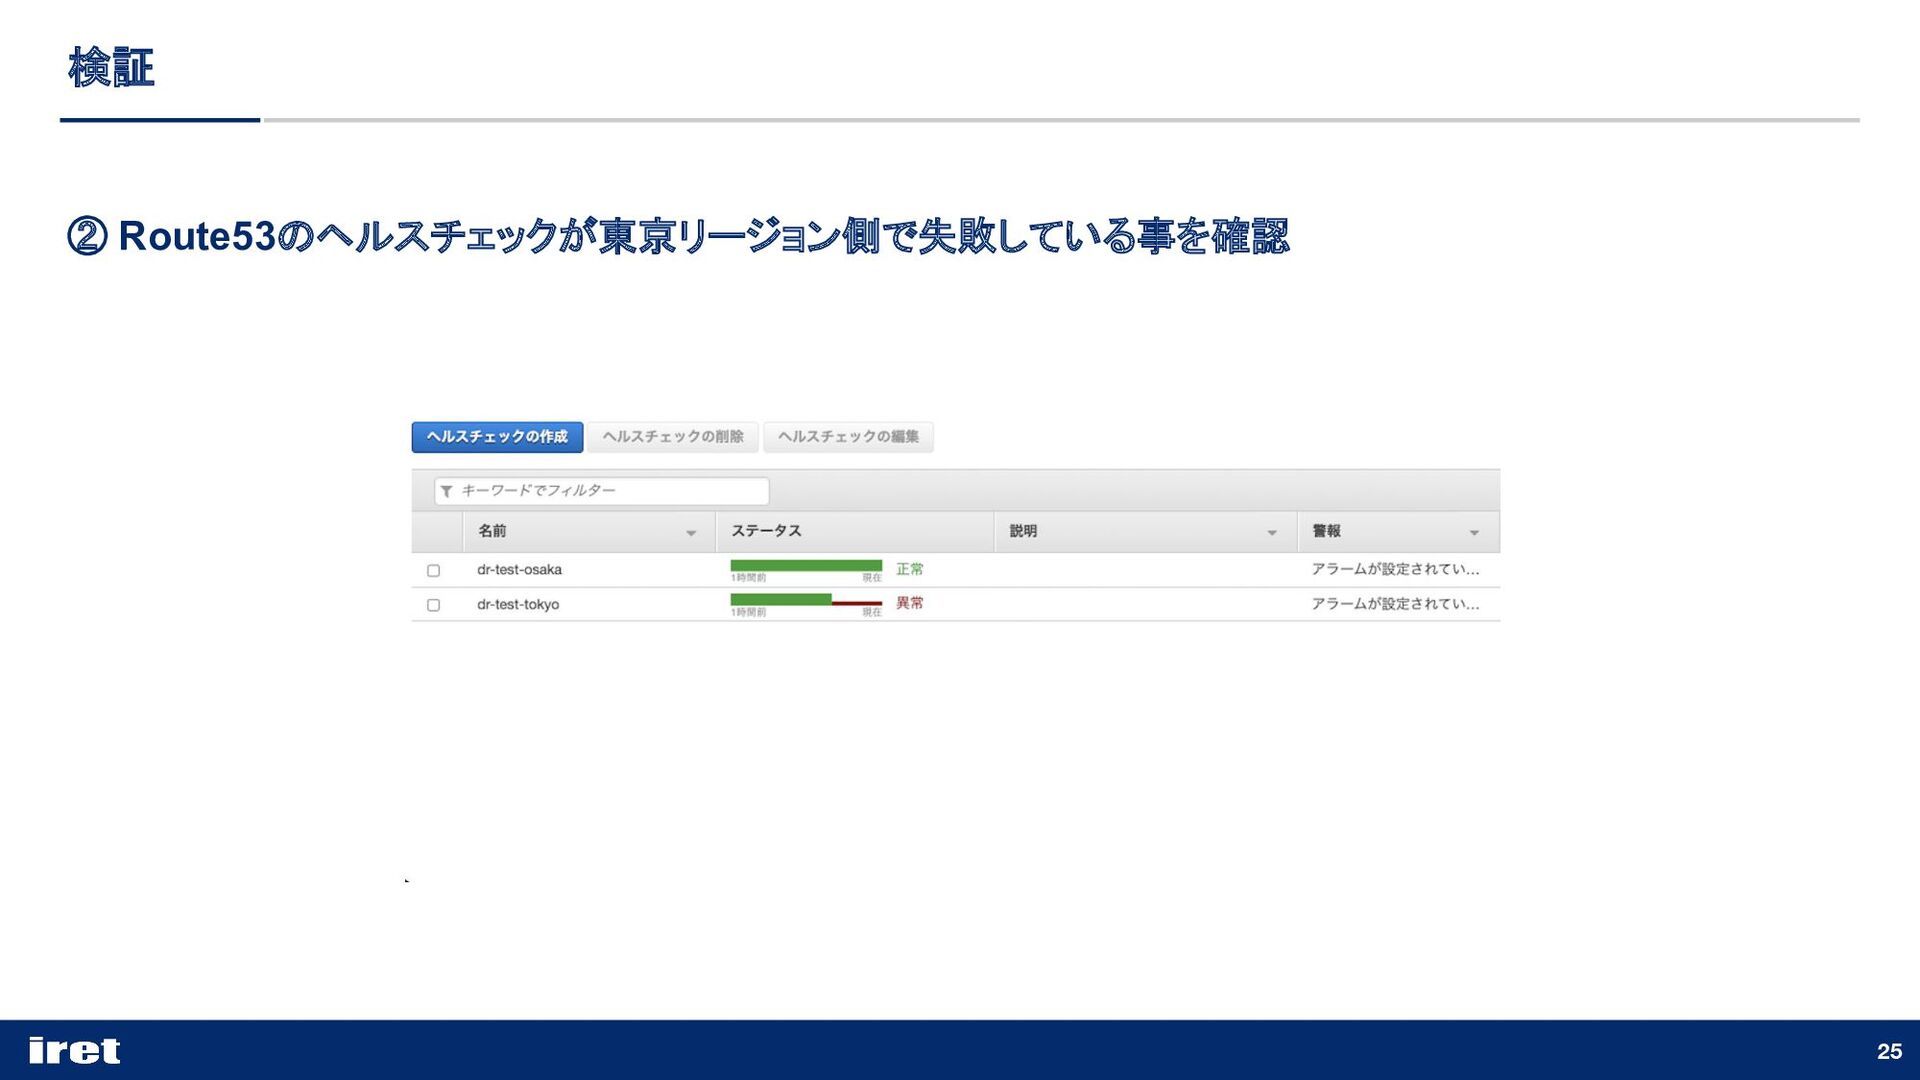Viewport: 1920px width, 1080px height.
Task: Click the 正常 status label
Action: point(910,569)
